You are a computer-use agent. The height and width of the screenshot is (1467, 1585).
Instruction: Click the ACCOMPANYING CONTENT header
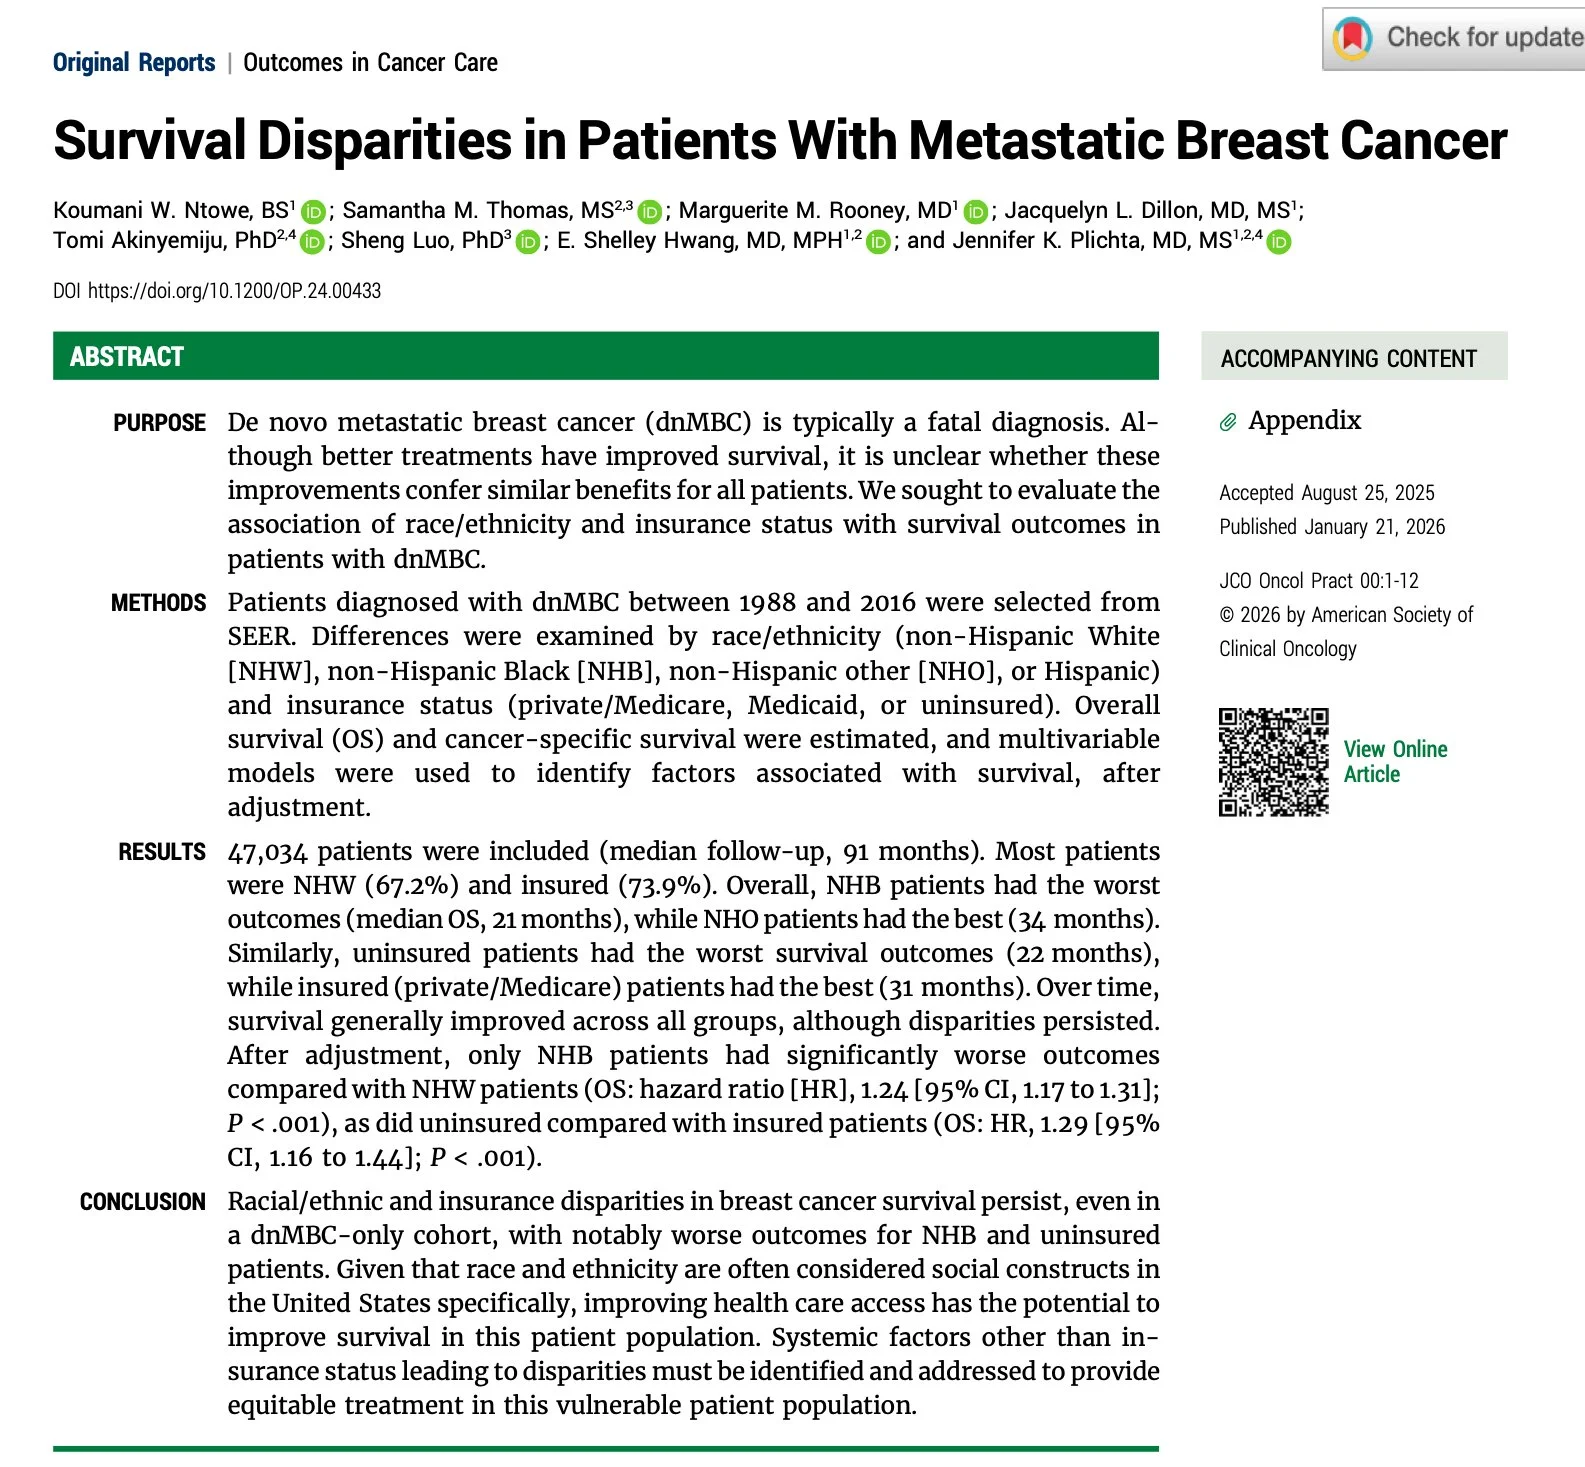pyautogui.click(x=1348, y=358)
